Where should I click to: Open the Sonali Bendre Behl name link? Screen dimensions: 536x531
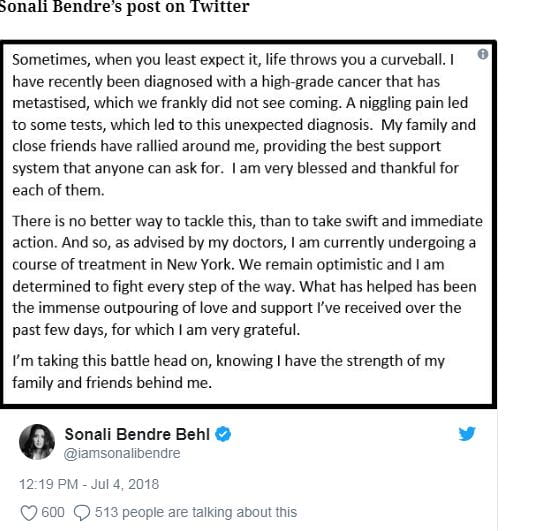pos(137,434)
